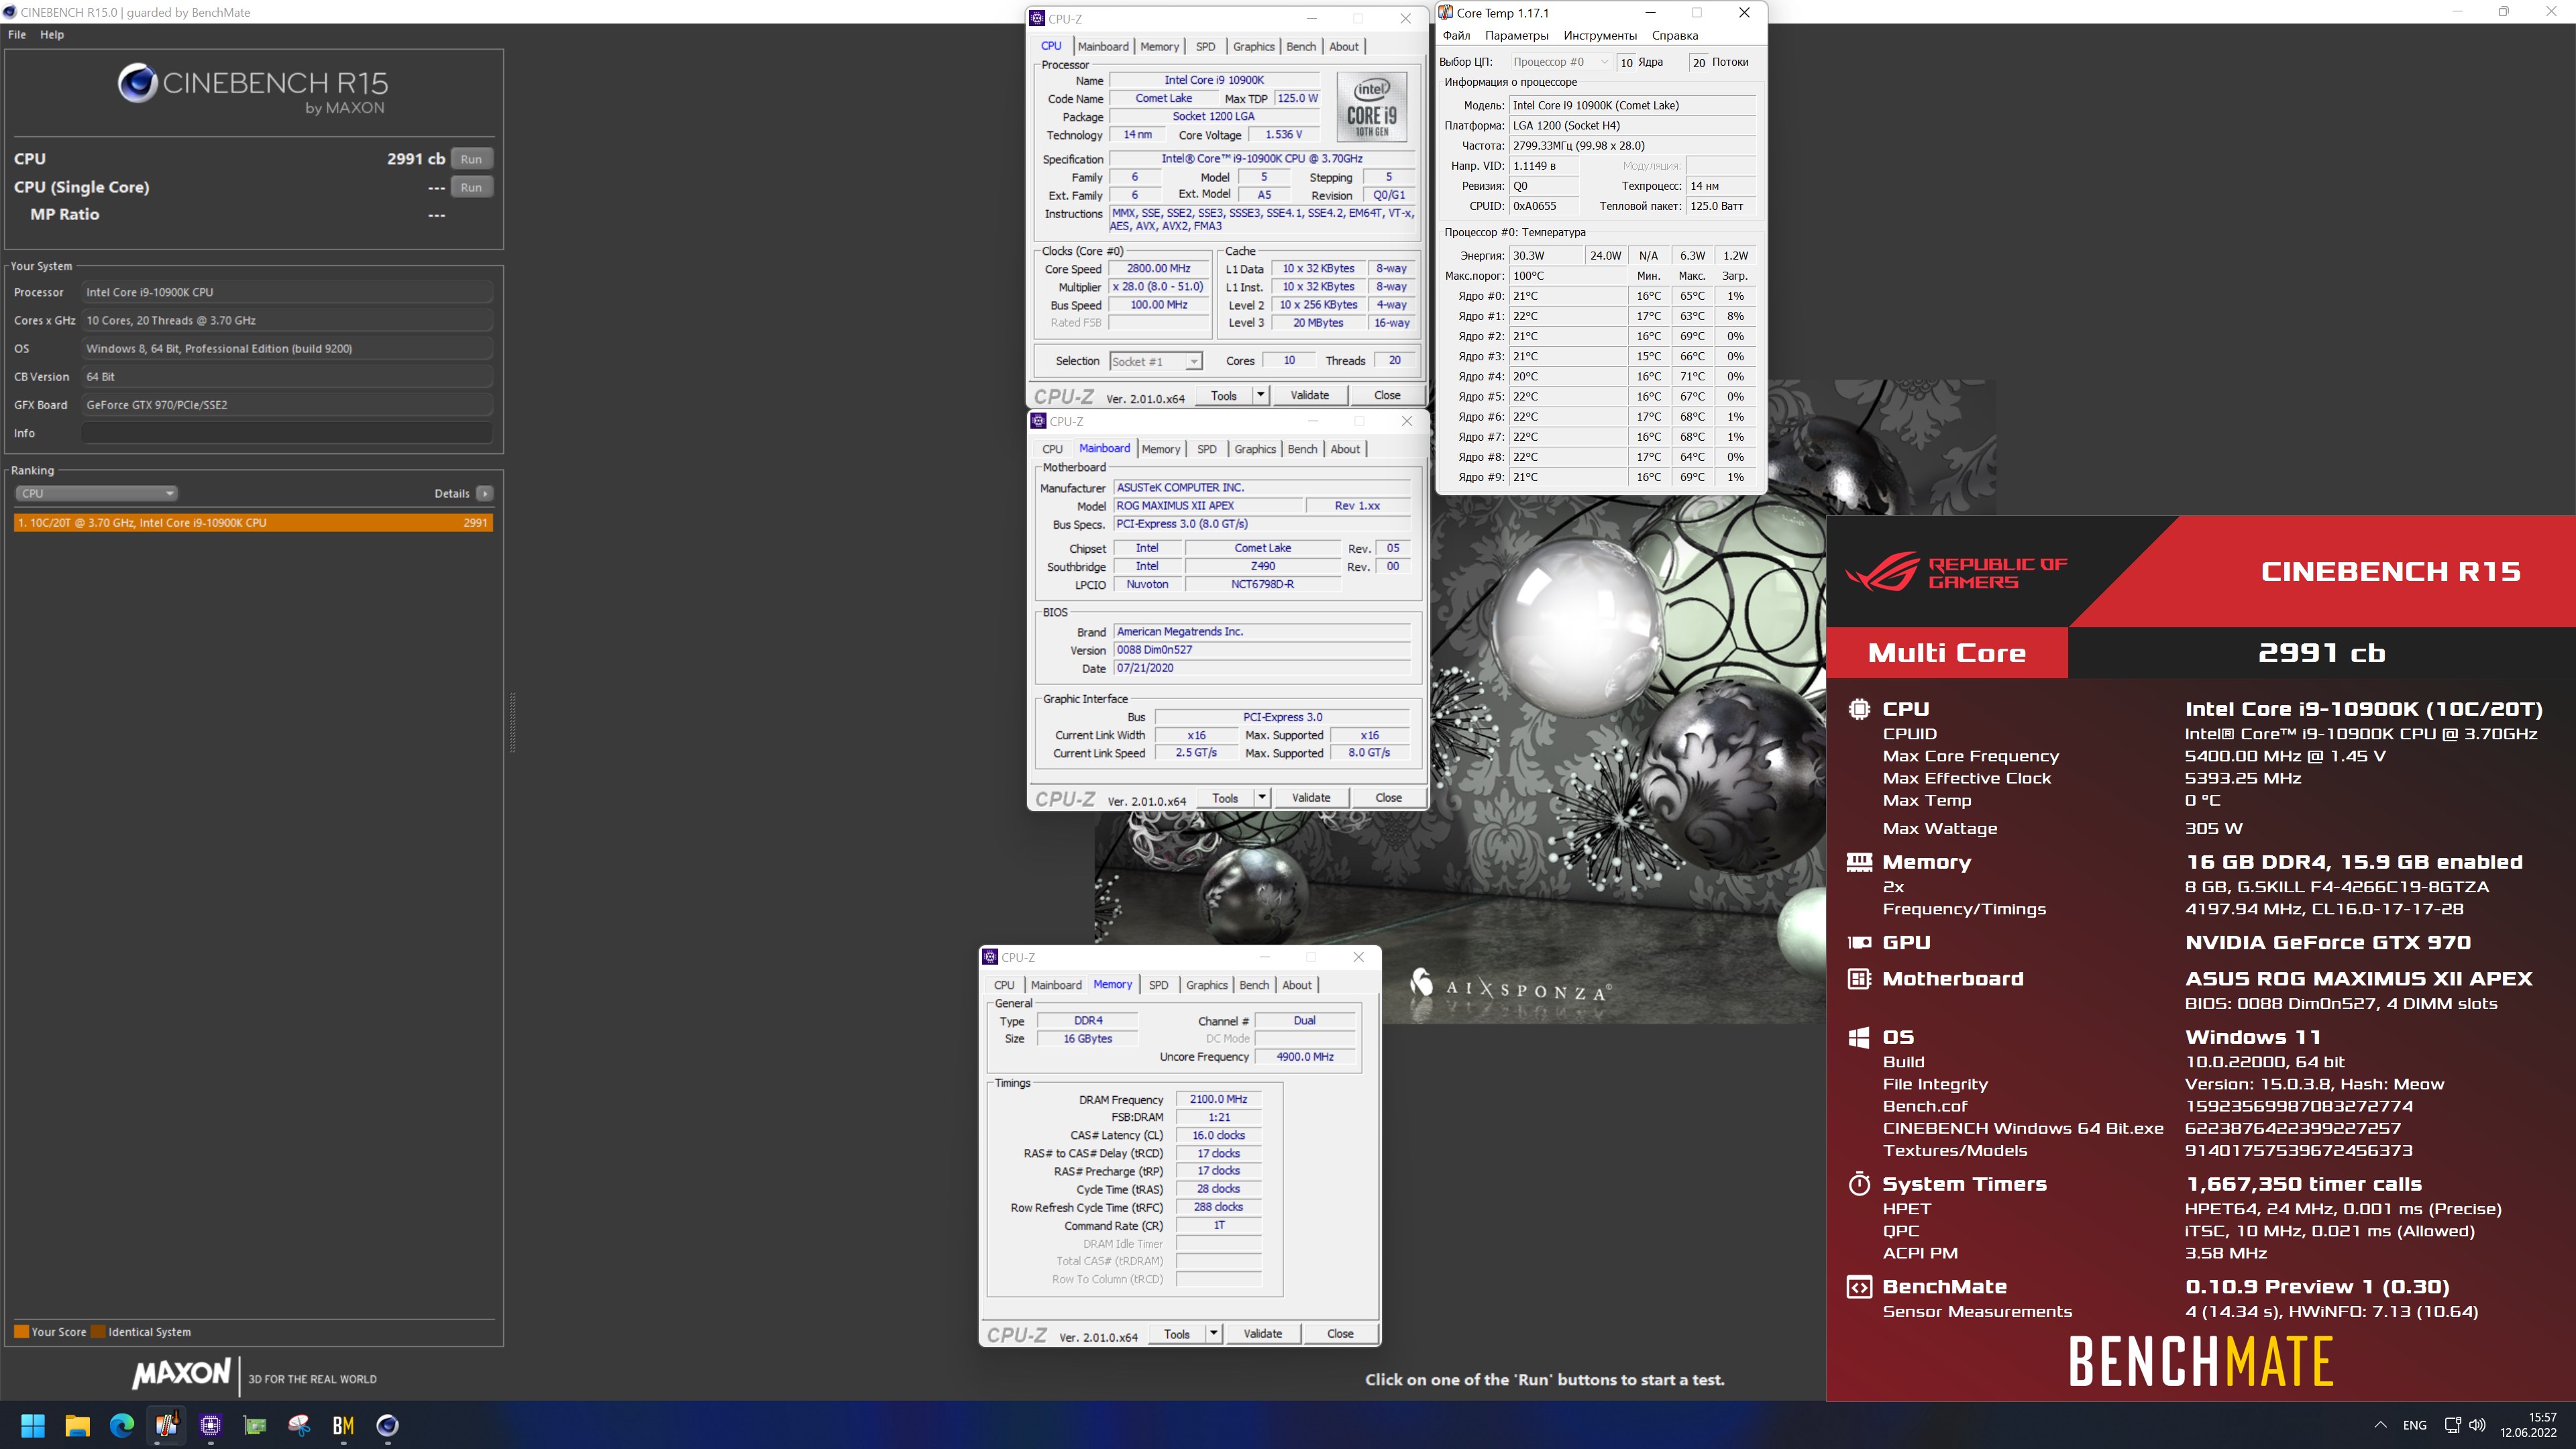Click the Memory module icon in BenchMate panel
2576x1449 pixels.
[1859, 862]
